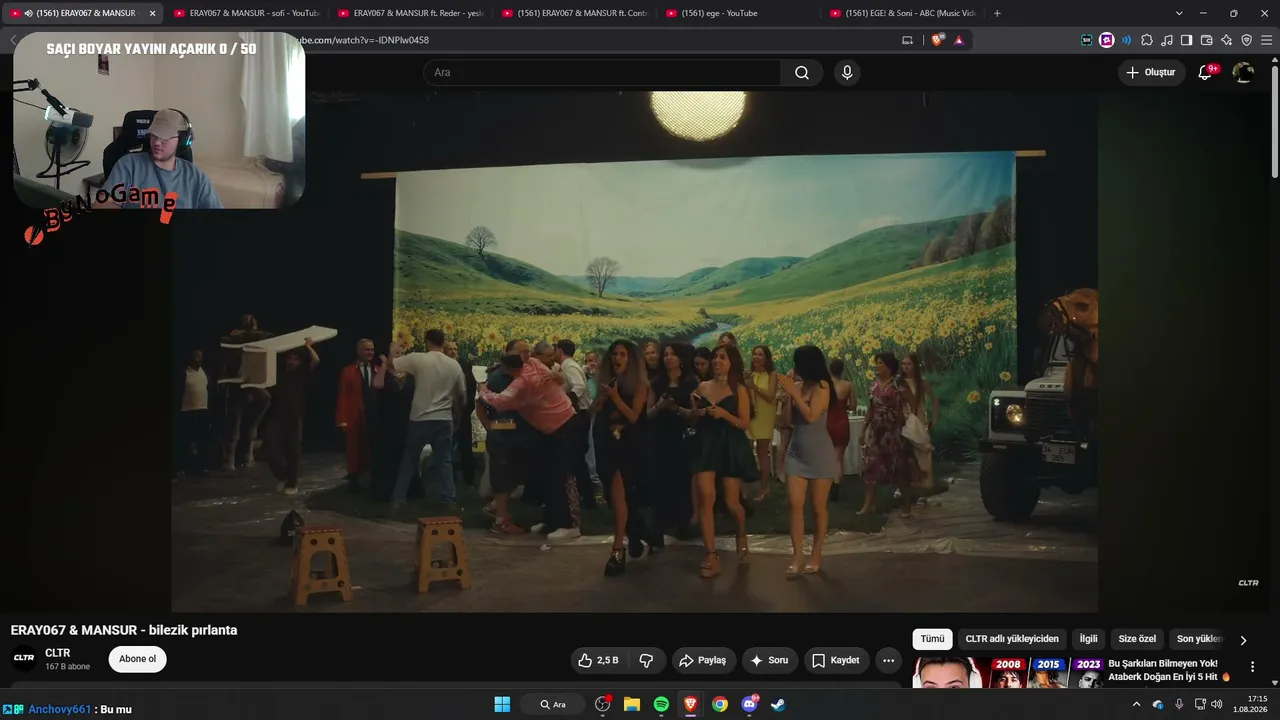Viewport: 1280px width, 720px height.
Task: Show more filter chips with right arrow
Action: (x=1243, y=640)
